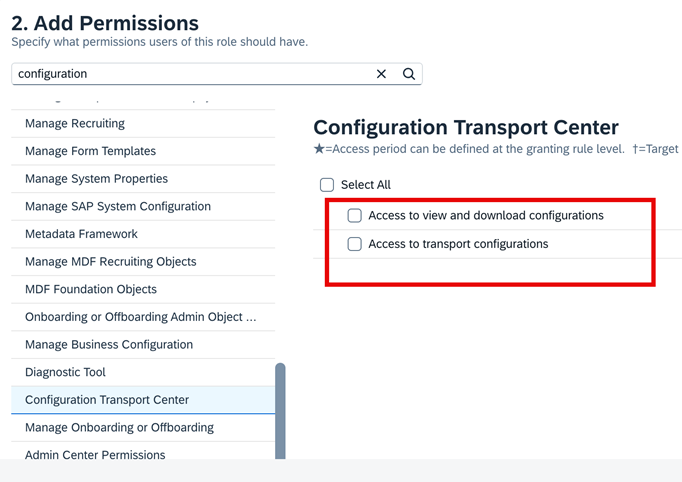Viewport: 682px width, 482px height.
Task: Select Manage Recruiting in the list
Action: pyautogui.click(x=143, y=124)
